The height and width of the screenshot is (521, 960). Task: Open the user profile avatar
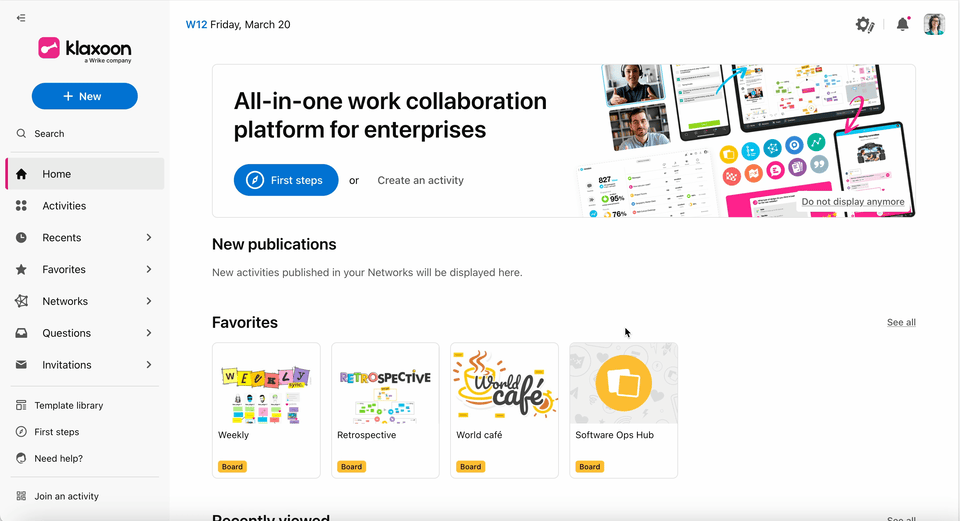[934, 24]
